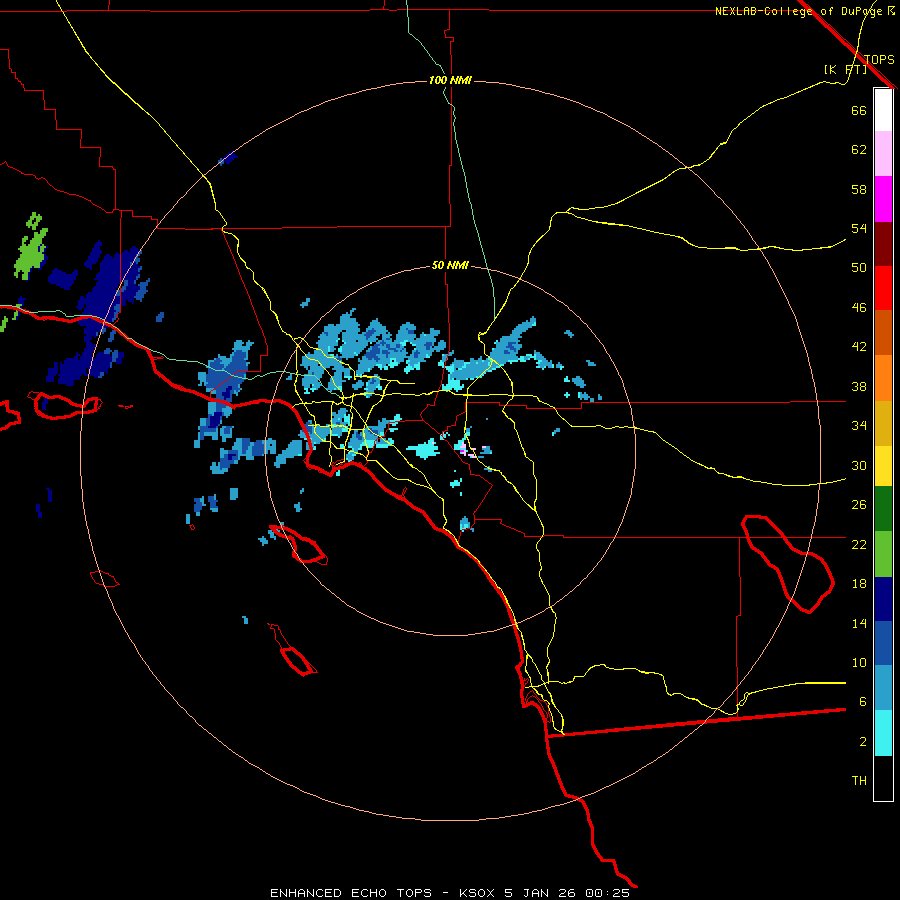The width and height of the screenshot is (900, 900).
Task: Click the navy 22 kft legend swatch
Action: (x=882, y=599)
